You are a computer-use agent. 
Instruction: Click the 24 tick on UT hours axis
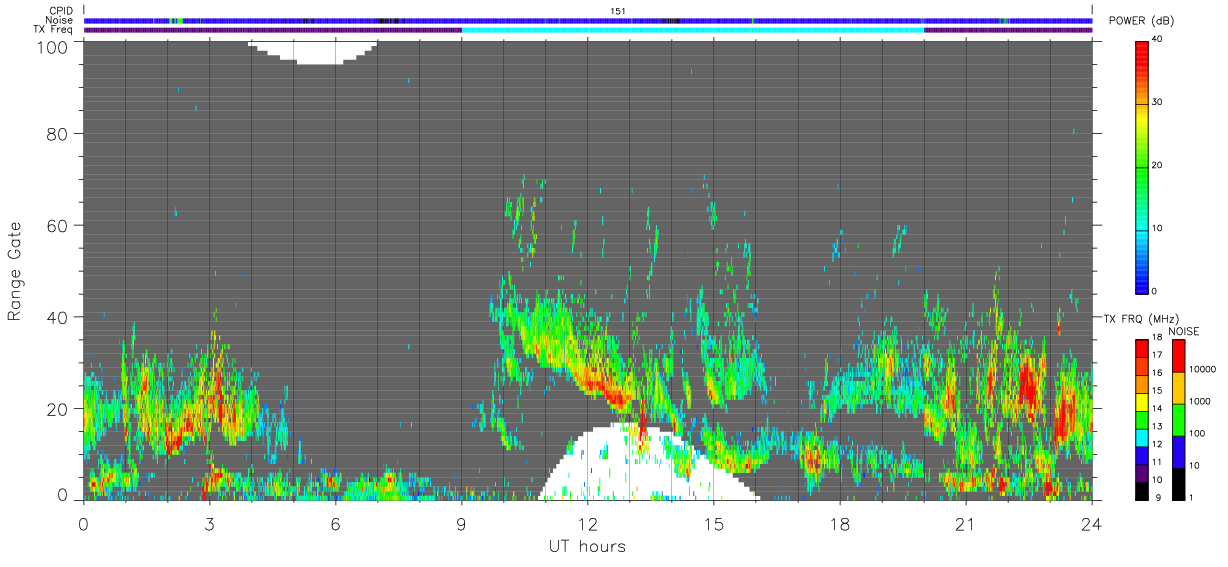coord(1092,523)
